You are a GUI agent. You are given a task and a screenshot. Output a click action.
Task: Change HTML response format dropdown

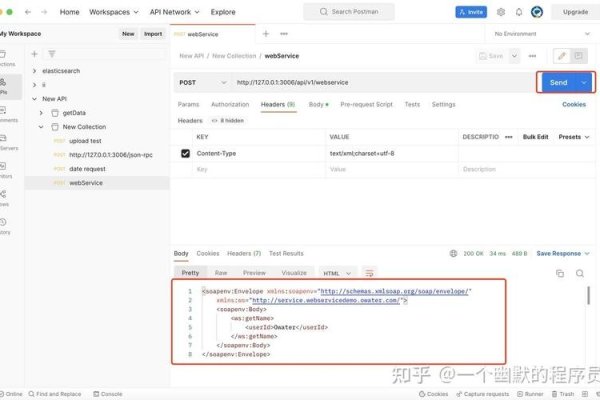tap(337, 273)
